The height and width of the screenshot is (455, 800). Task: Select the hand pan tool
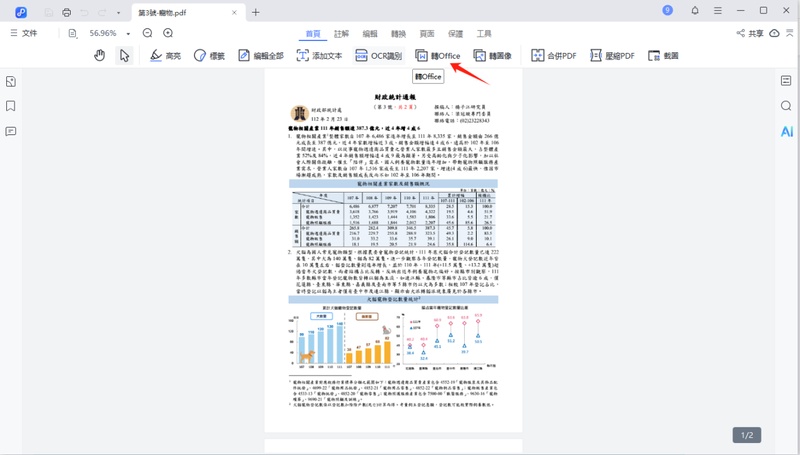[x=99, y=55]
